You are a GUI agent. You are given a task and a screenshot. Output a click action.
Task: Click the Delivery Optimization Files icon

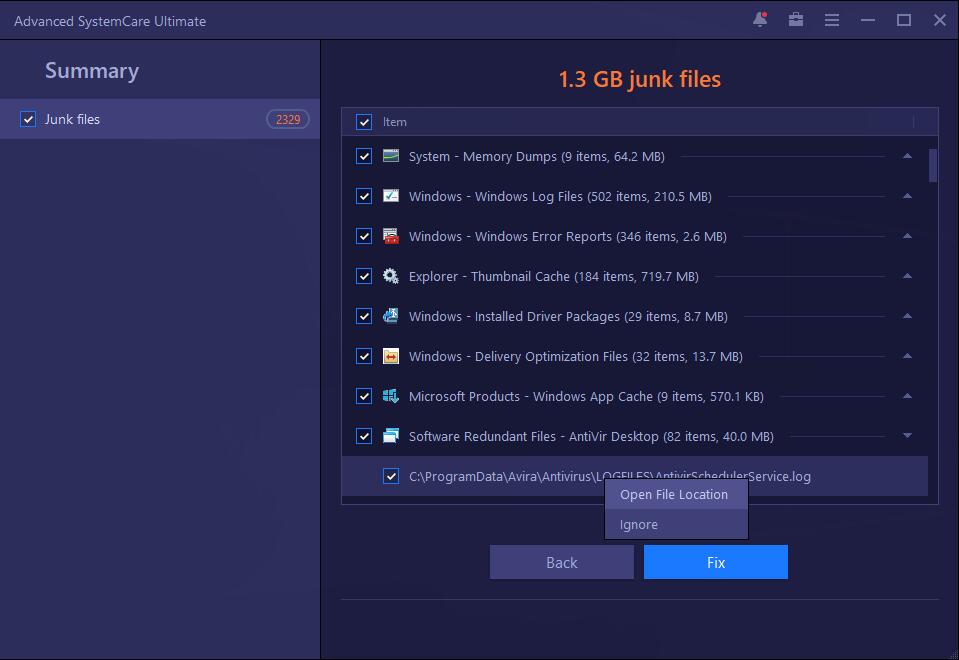pyautogui.click(x=391, y=356)
